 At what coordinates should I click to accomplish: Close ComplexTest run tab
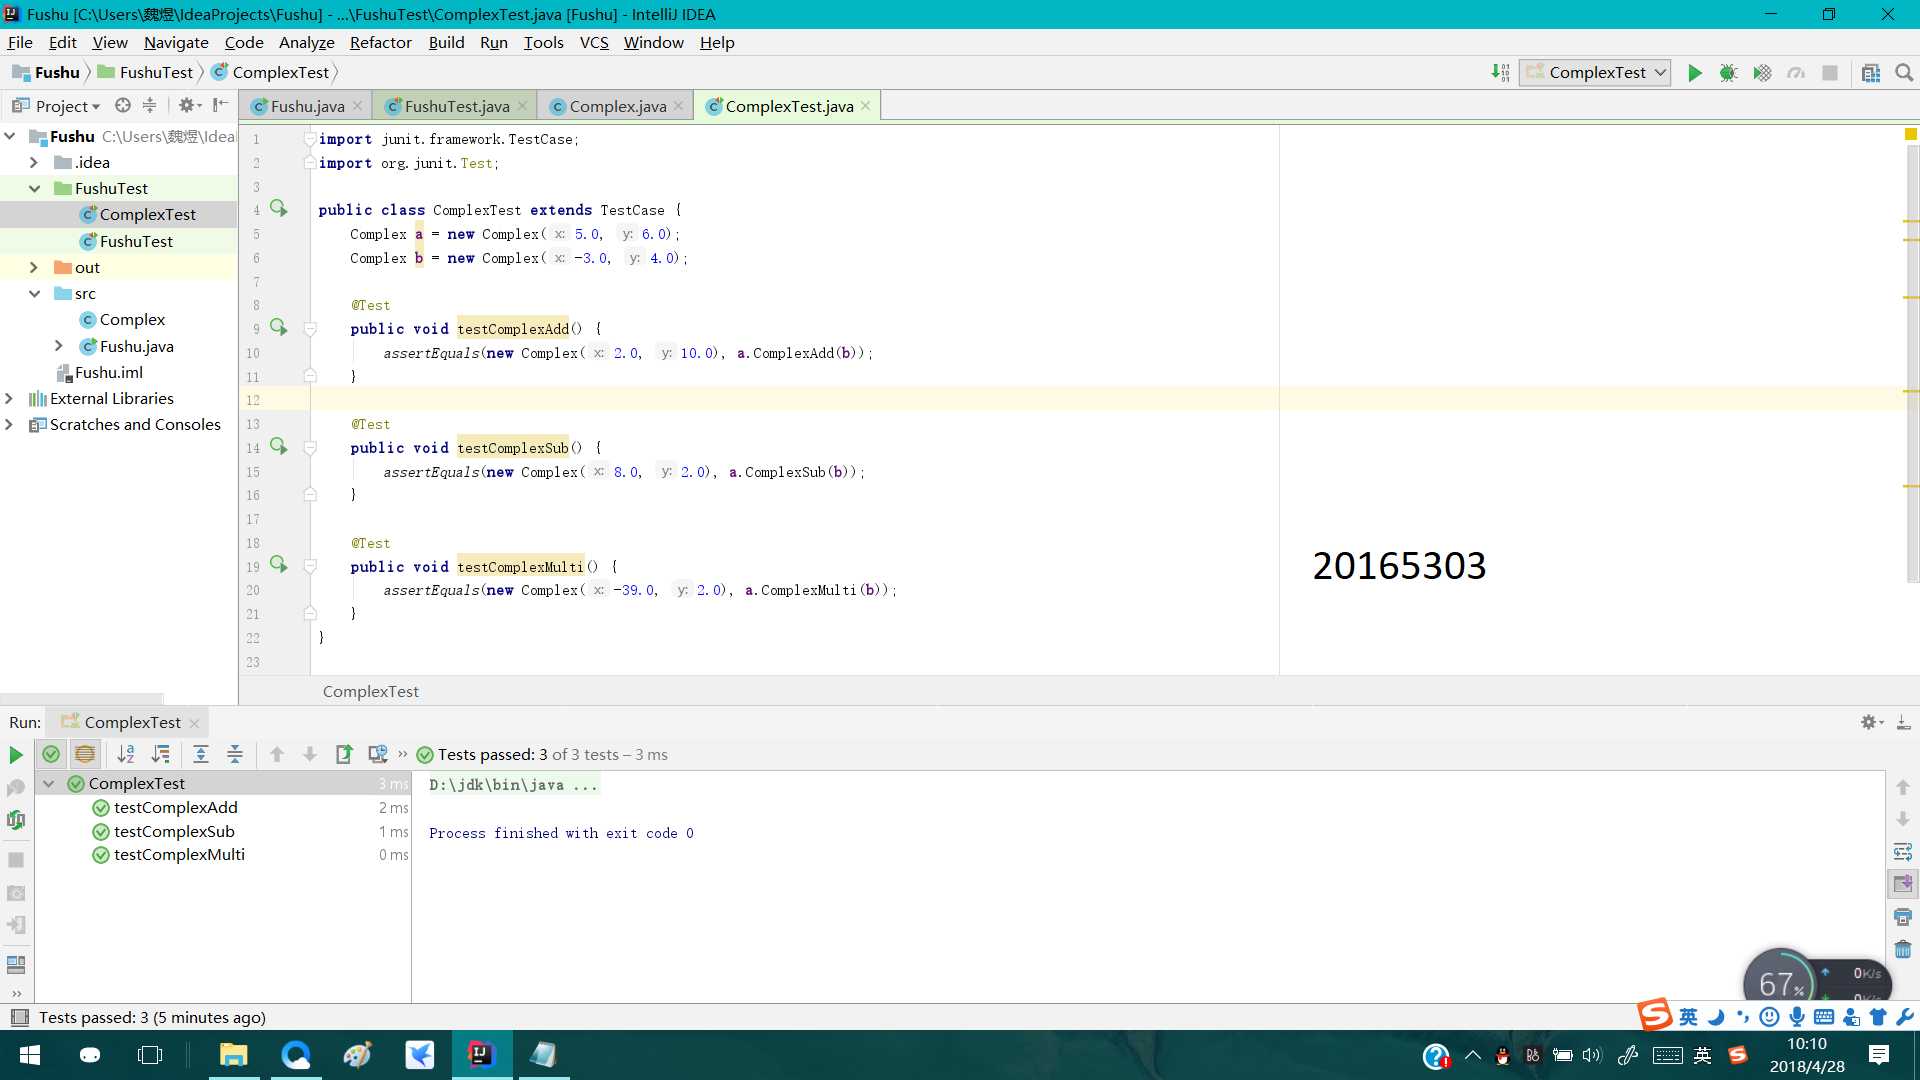(x=194, y=723)
